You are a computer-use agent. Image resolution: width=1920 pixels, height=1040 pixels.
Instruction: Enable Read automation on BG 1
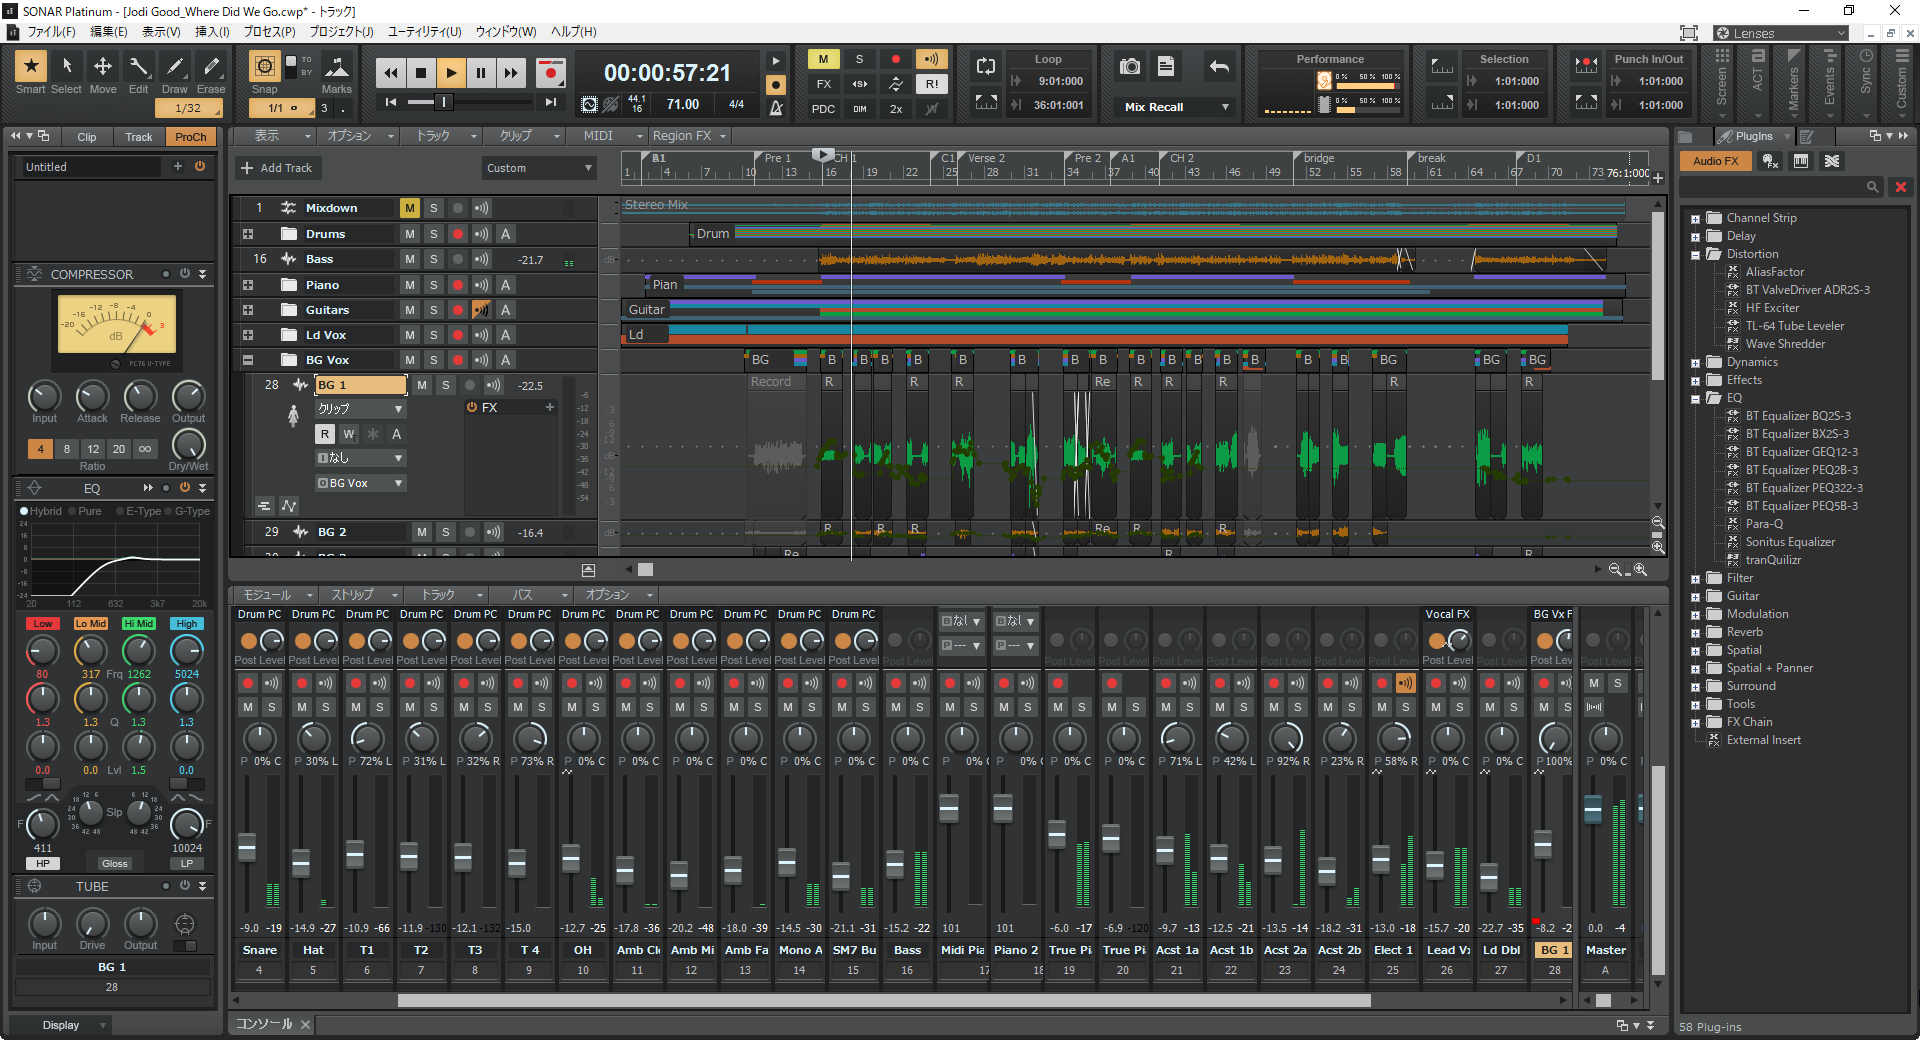[x=325, y=434]
